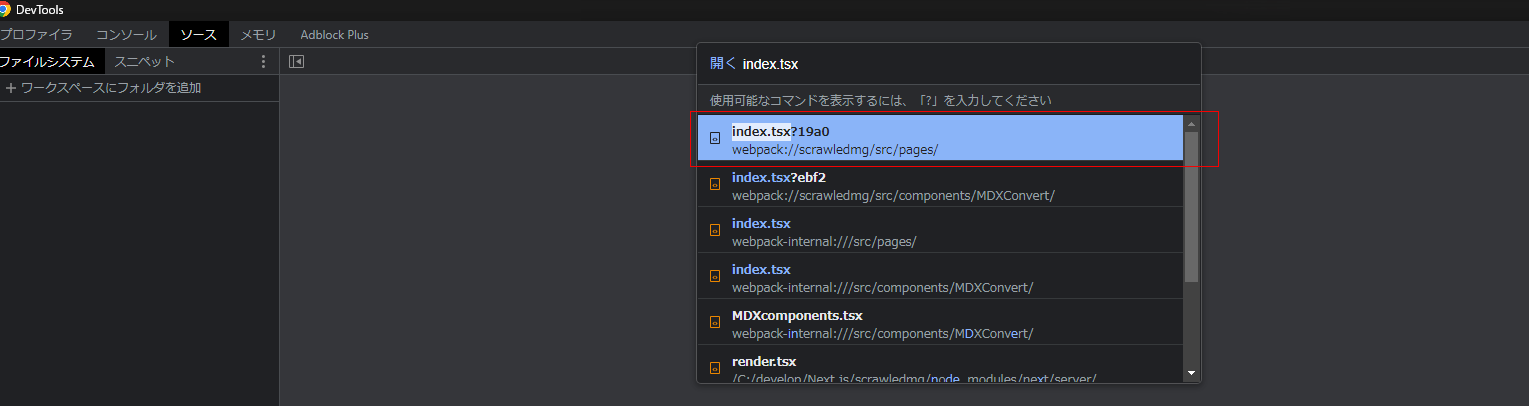Switch to the コンソール tab

click(x=126, y=35)
